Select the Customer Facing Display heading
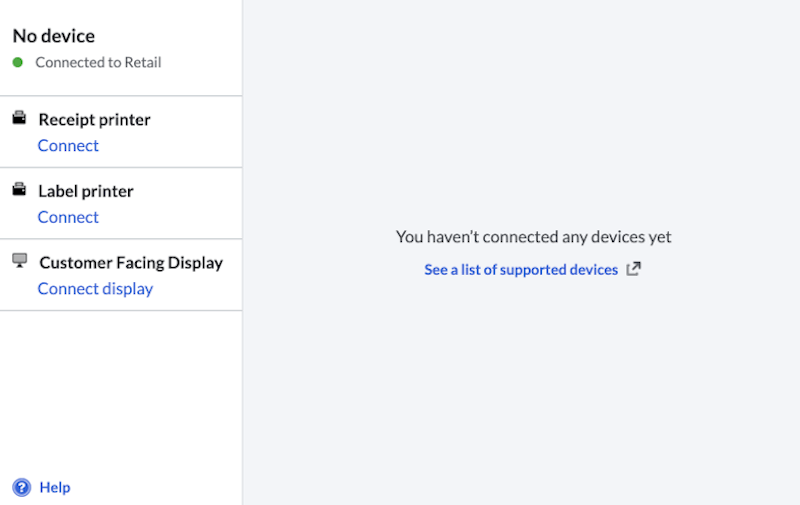 click(x=131, y=263)
